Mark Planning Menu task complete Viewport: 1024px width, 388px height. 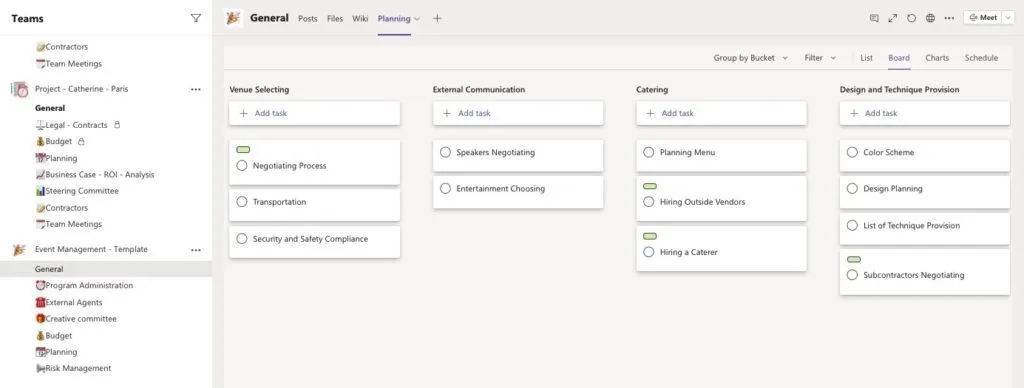point(648,152)
